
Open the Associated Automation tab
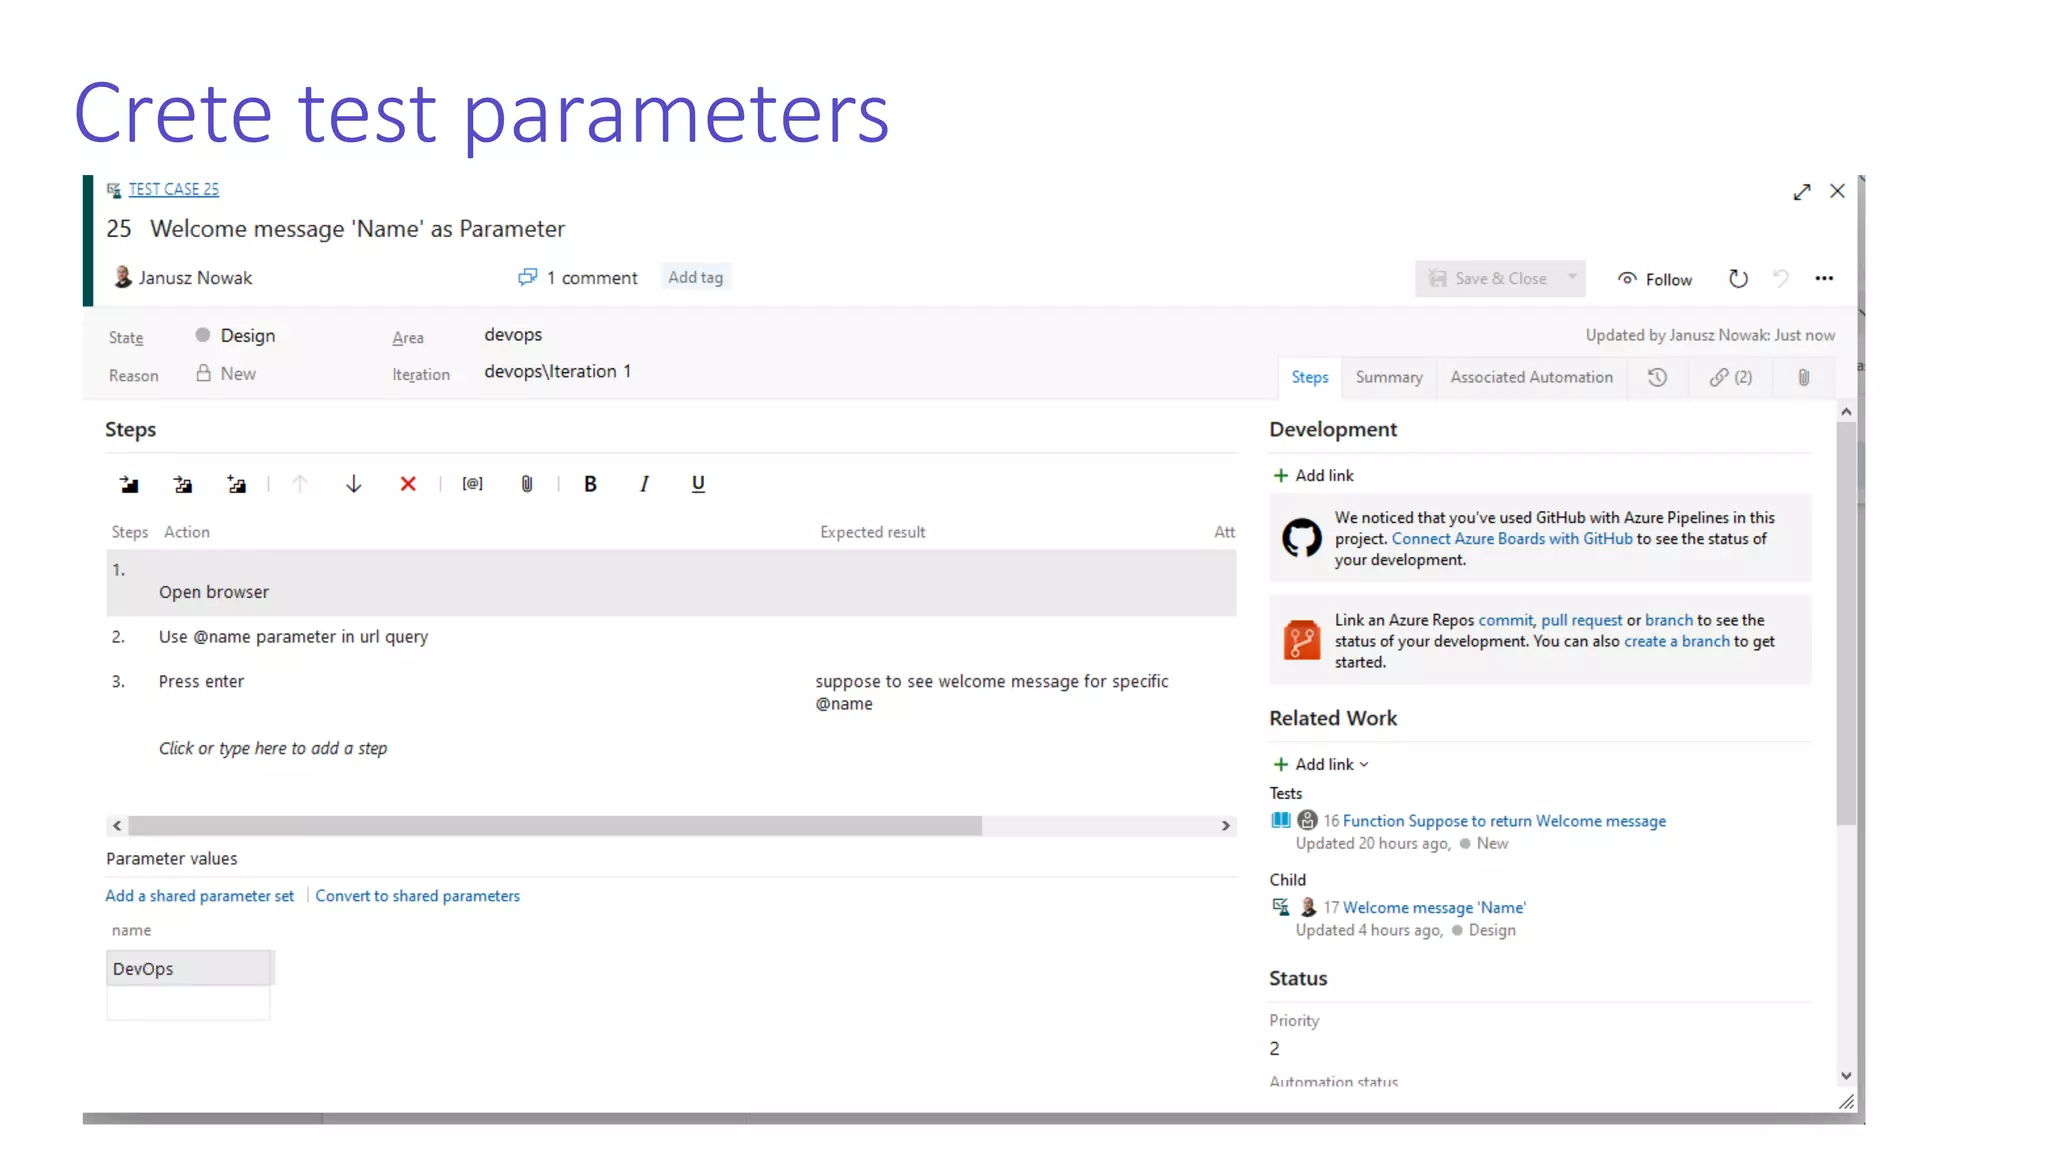click(1531, 378)
